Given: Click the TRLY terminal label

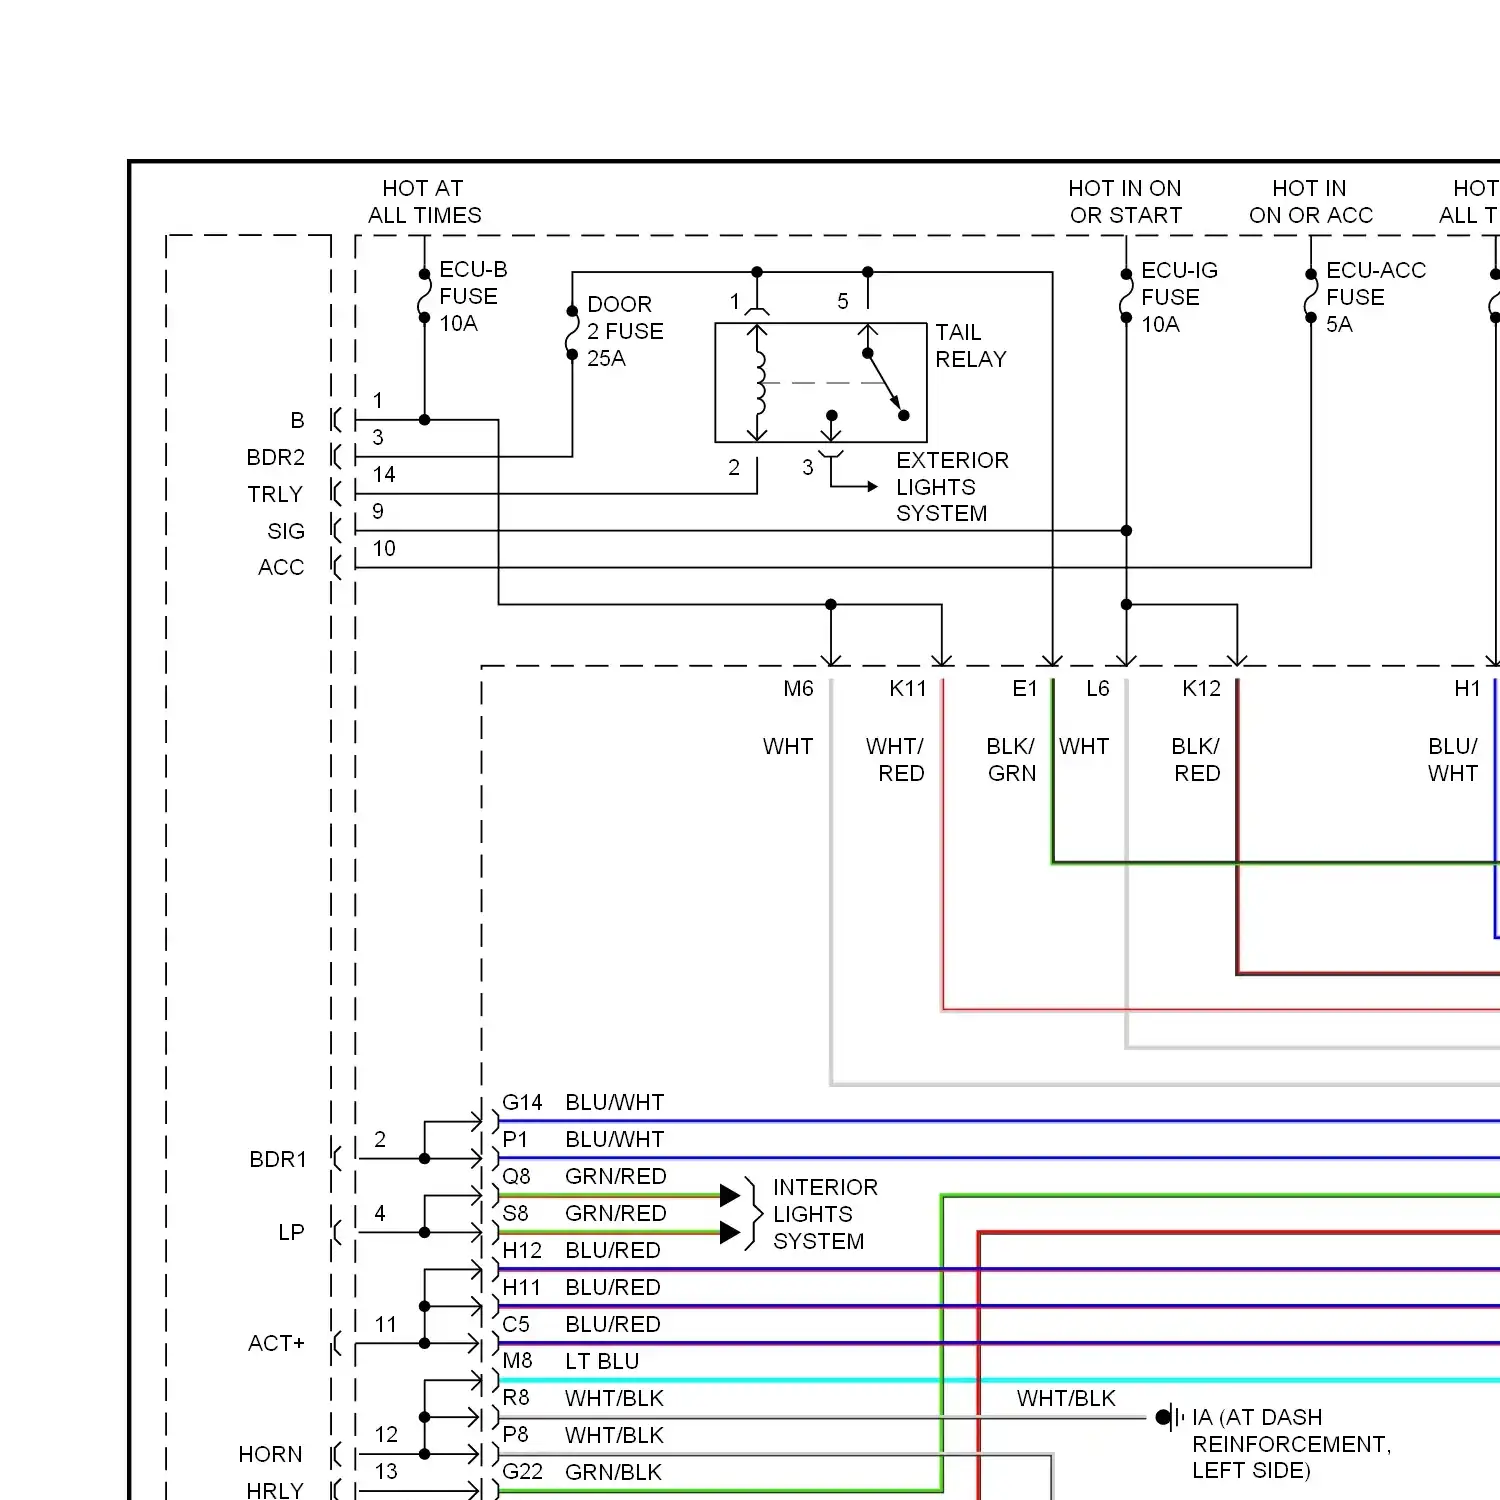Looking at the screenshot, I should coord(275,494).
